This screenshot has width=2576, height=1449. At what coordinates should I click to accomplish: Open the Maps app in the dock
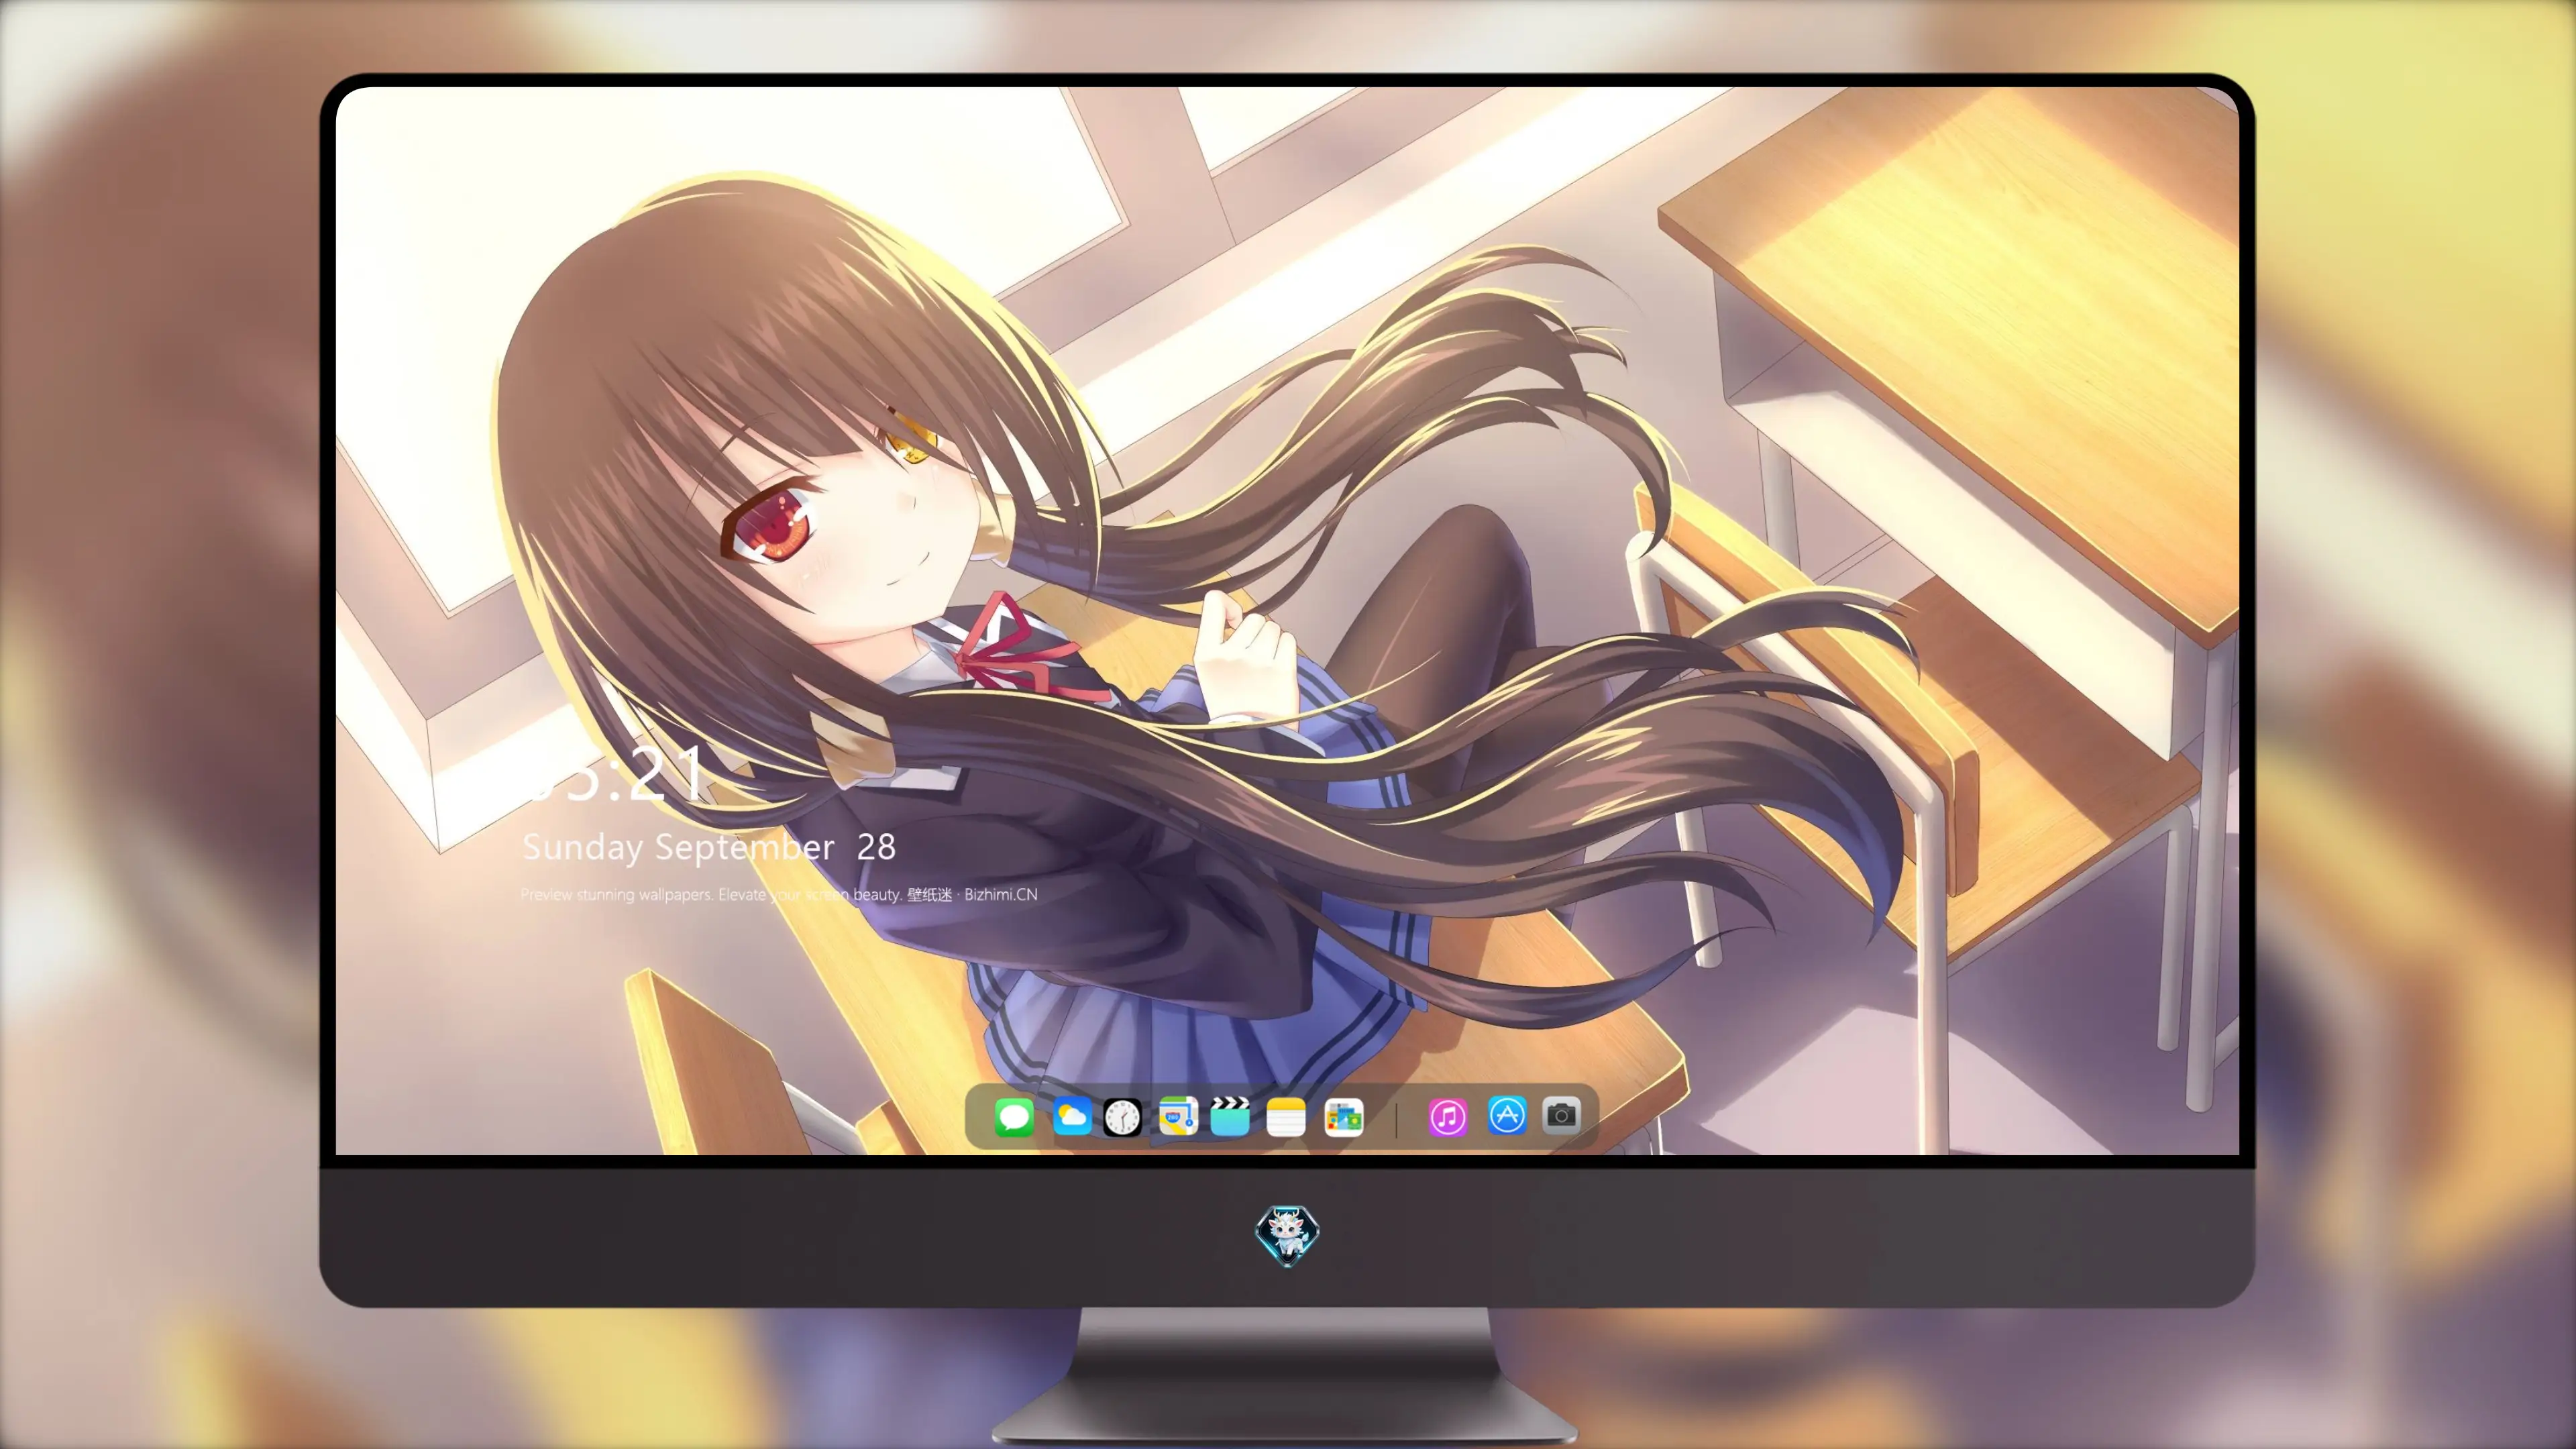pyautogui.click(x=1178, y=1116)
